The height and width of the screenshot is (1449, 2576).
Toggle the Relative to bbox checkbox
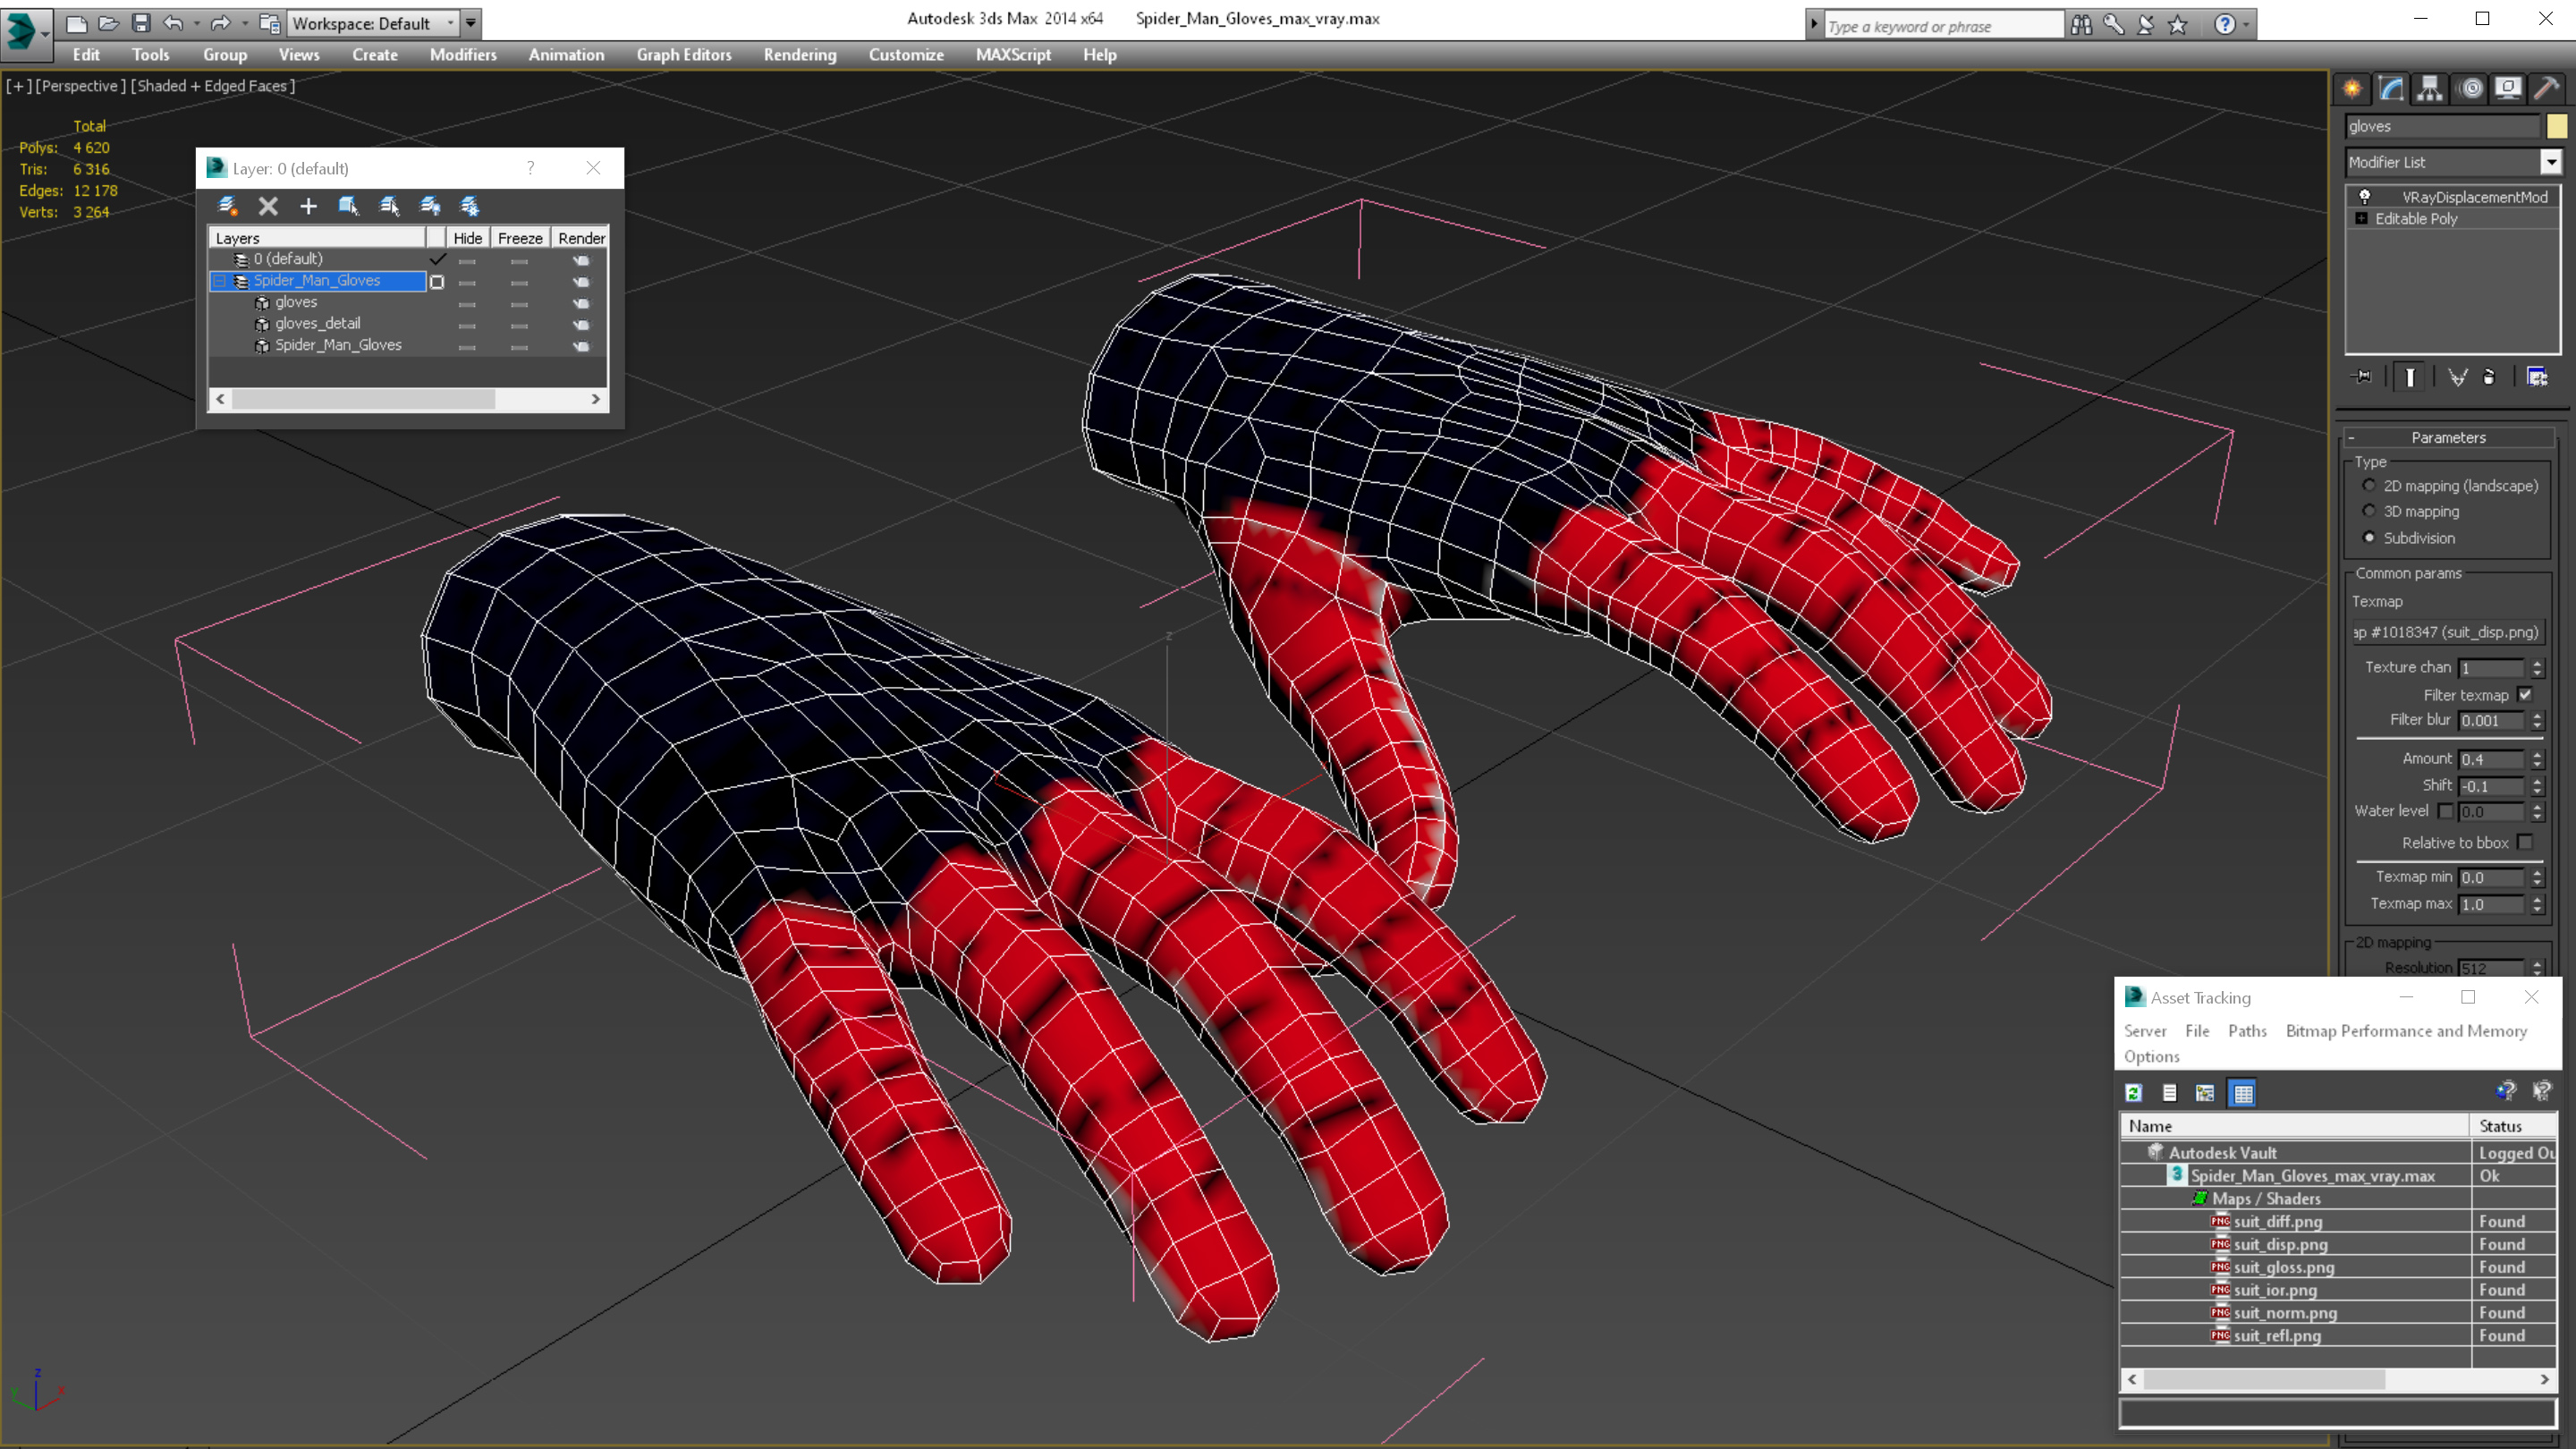click(x=2525, y=843)
